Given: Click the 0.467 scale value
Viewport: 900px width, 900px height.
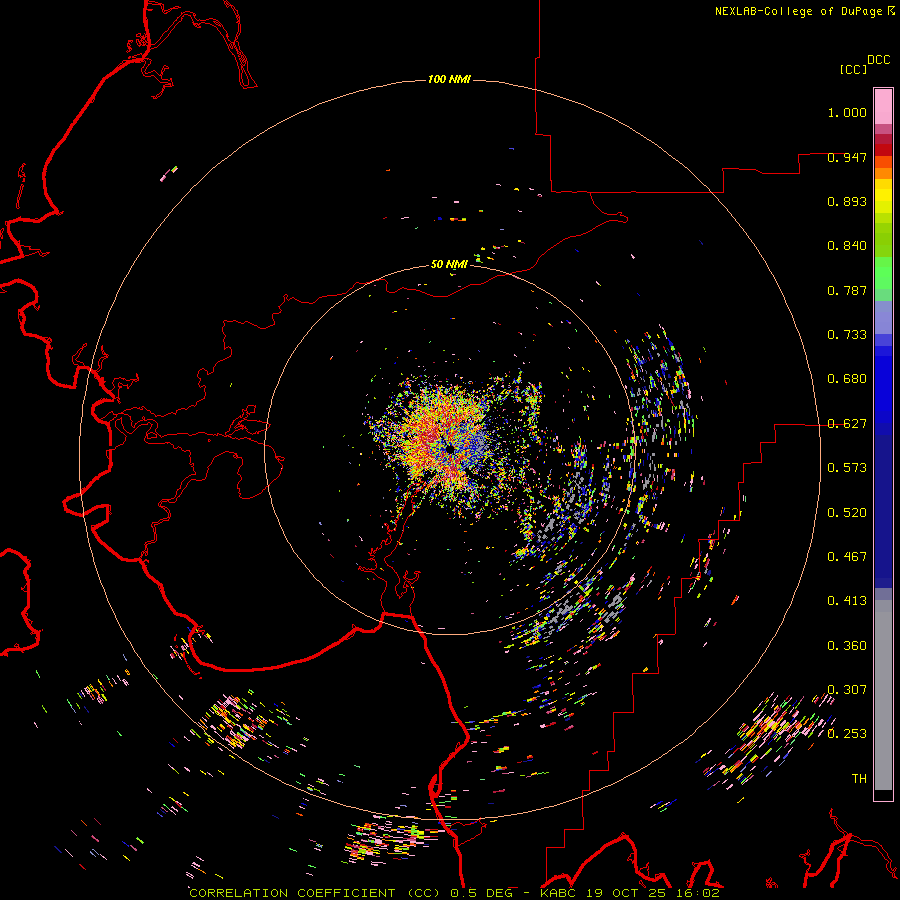Looking at the screenshot, I should 847,557.
